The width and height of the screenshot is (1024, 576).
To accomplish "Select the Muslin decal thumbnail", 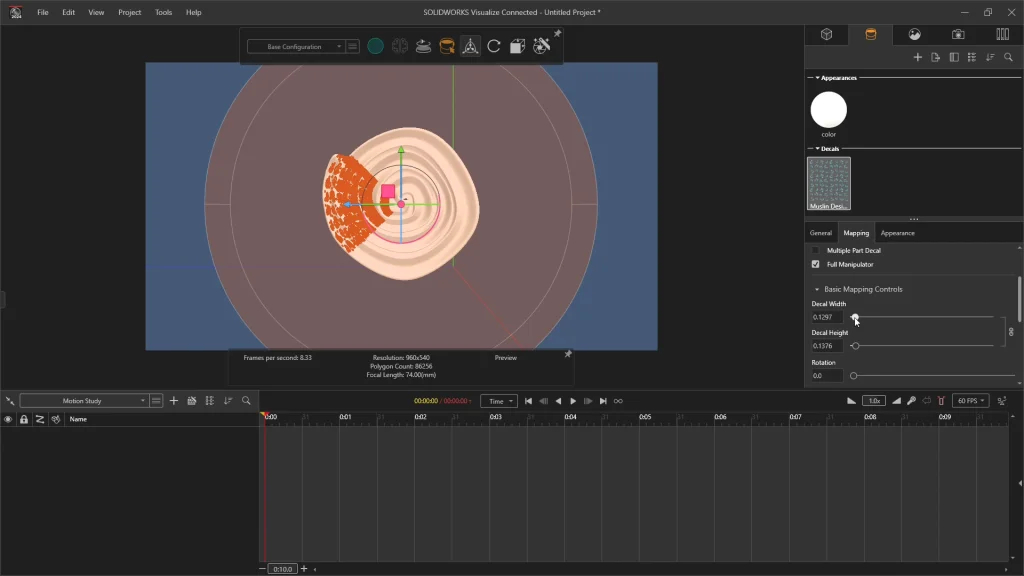I will (829, 182).
